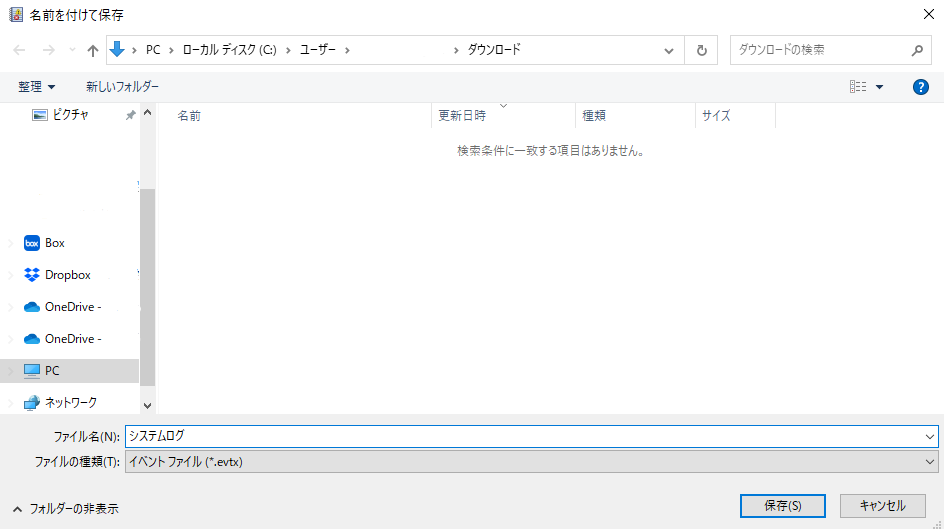Expand chevron after ユーザー in breadcrumb

click(347, 51)
